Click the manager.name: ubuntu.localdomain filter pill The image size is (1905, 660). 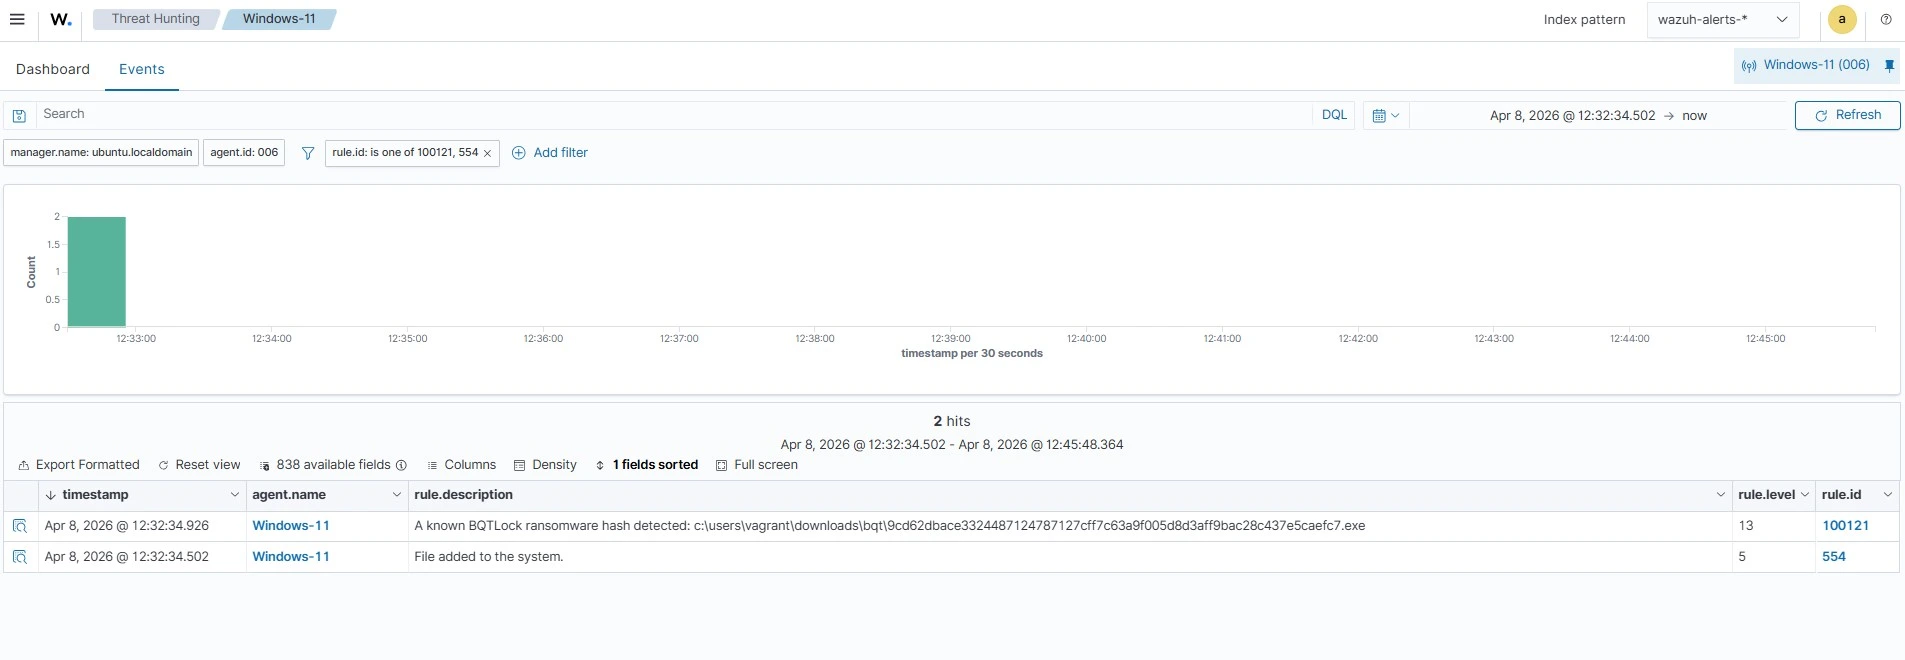pyautogui.click(x=101, y=153)
